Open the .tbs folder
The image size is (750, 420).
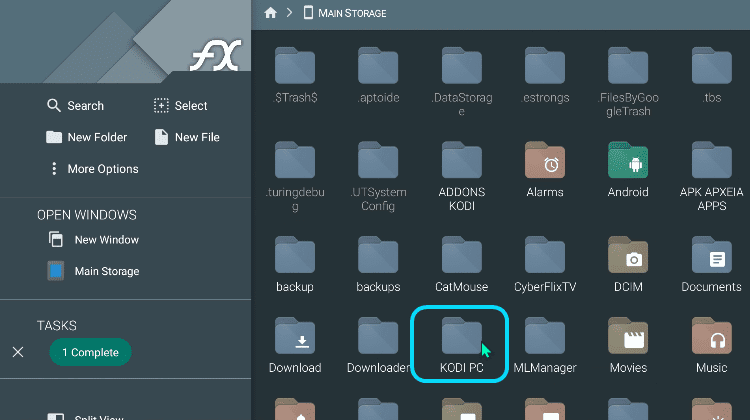pyautogui.click(x=712, y=76)
